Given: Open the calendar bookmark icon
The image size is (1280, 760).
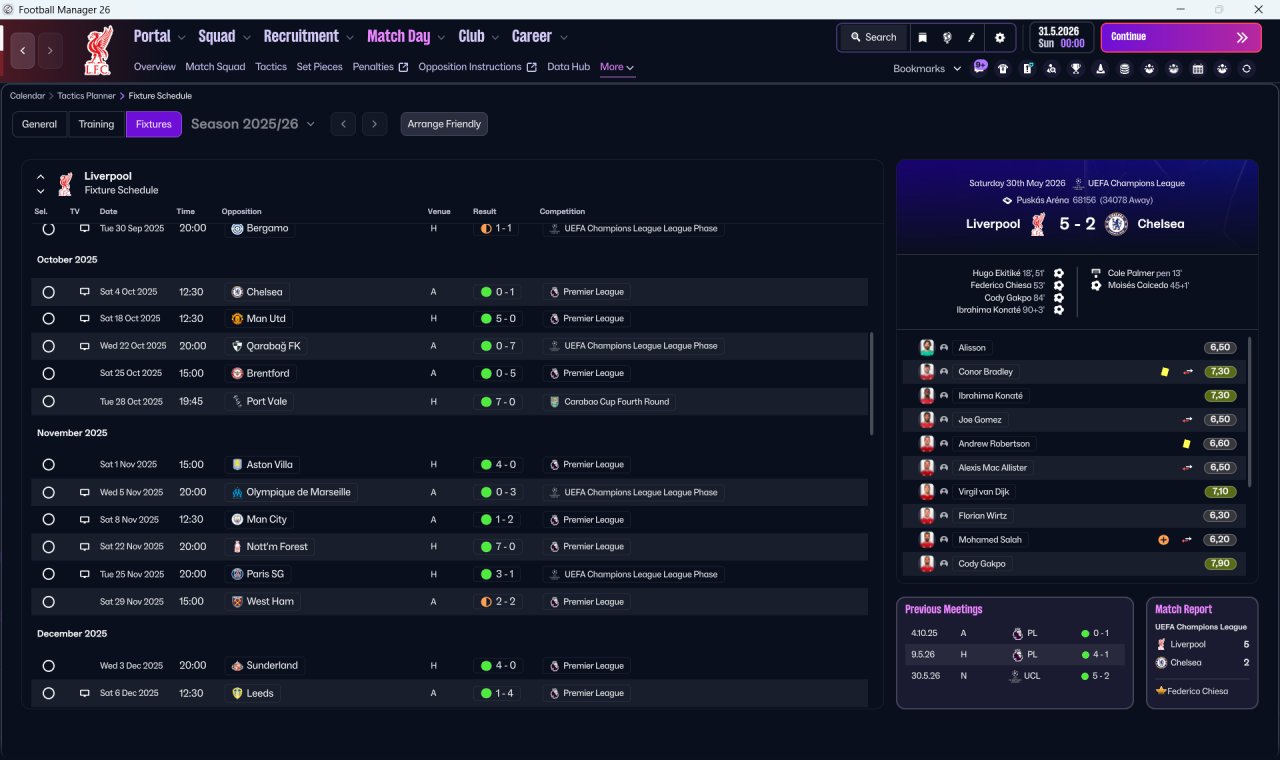Looking at the screenshot, I should point(1198,69).
